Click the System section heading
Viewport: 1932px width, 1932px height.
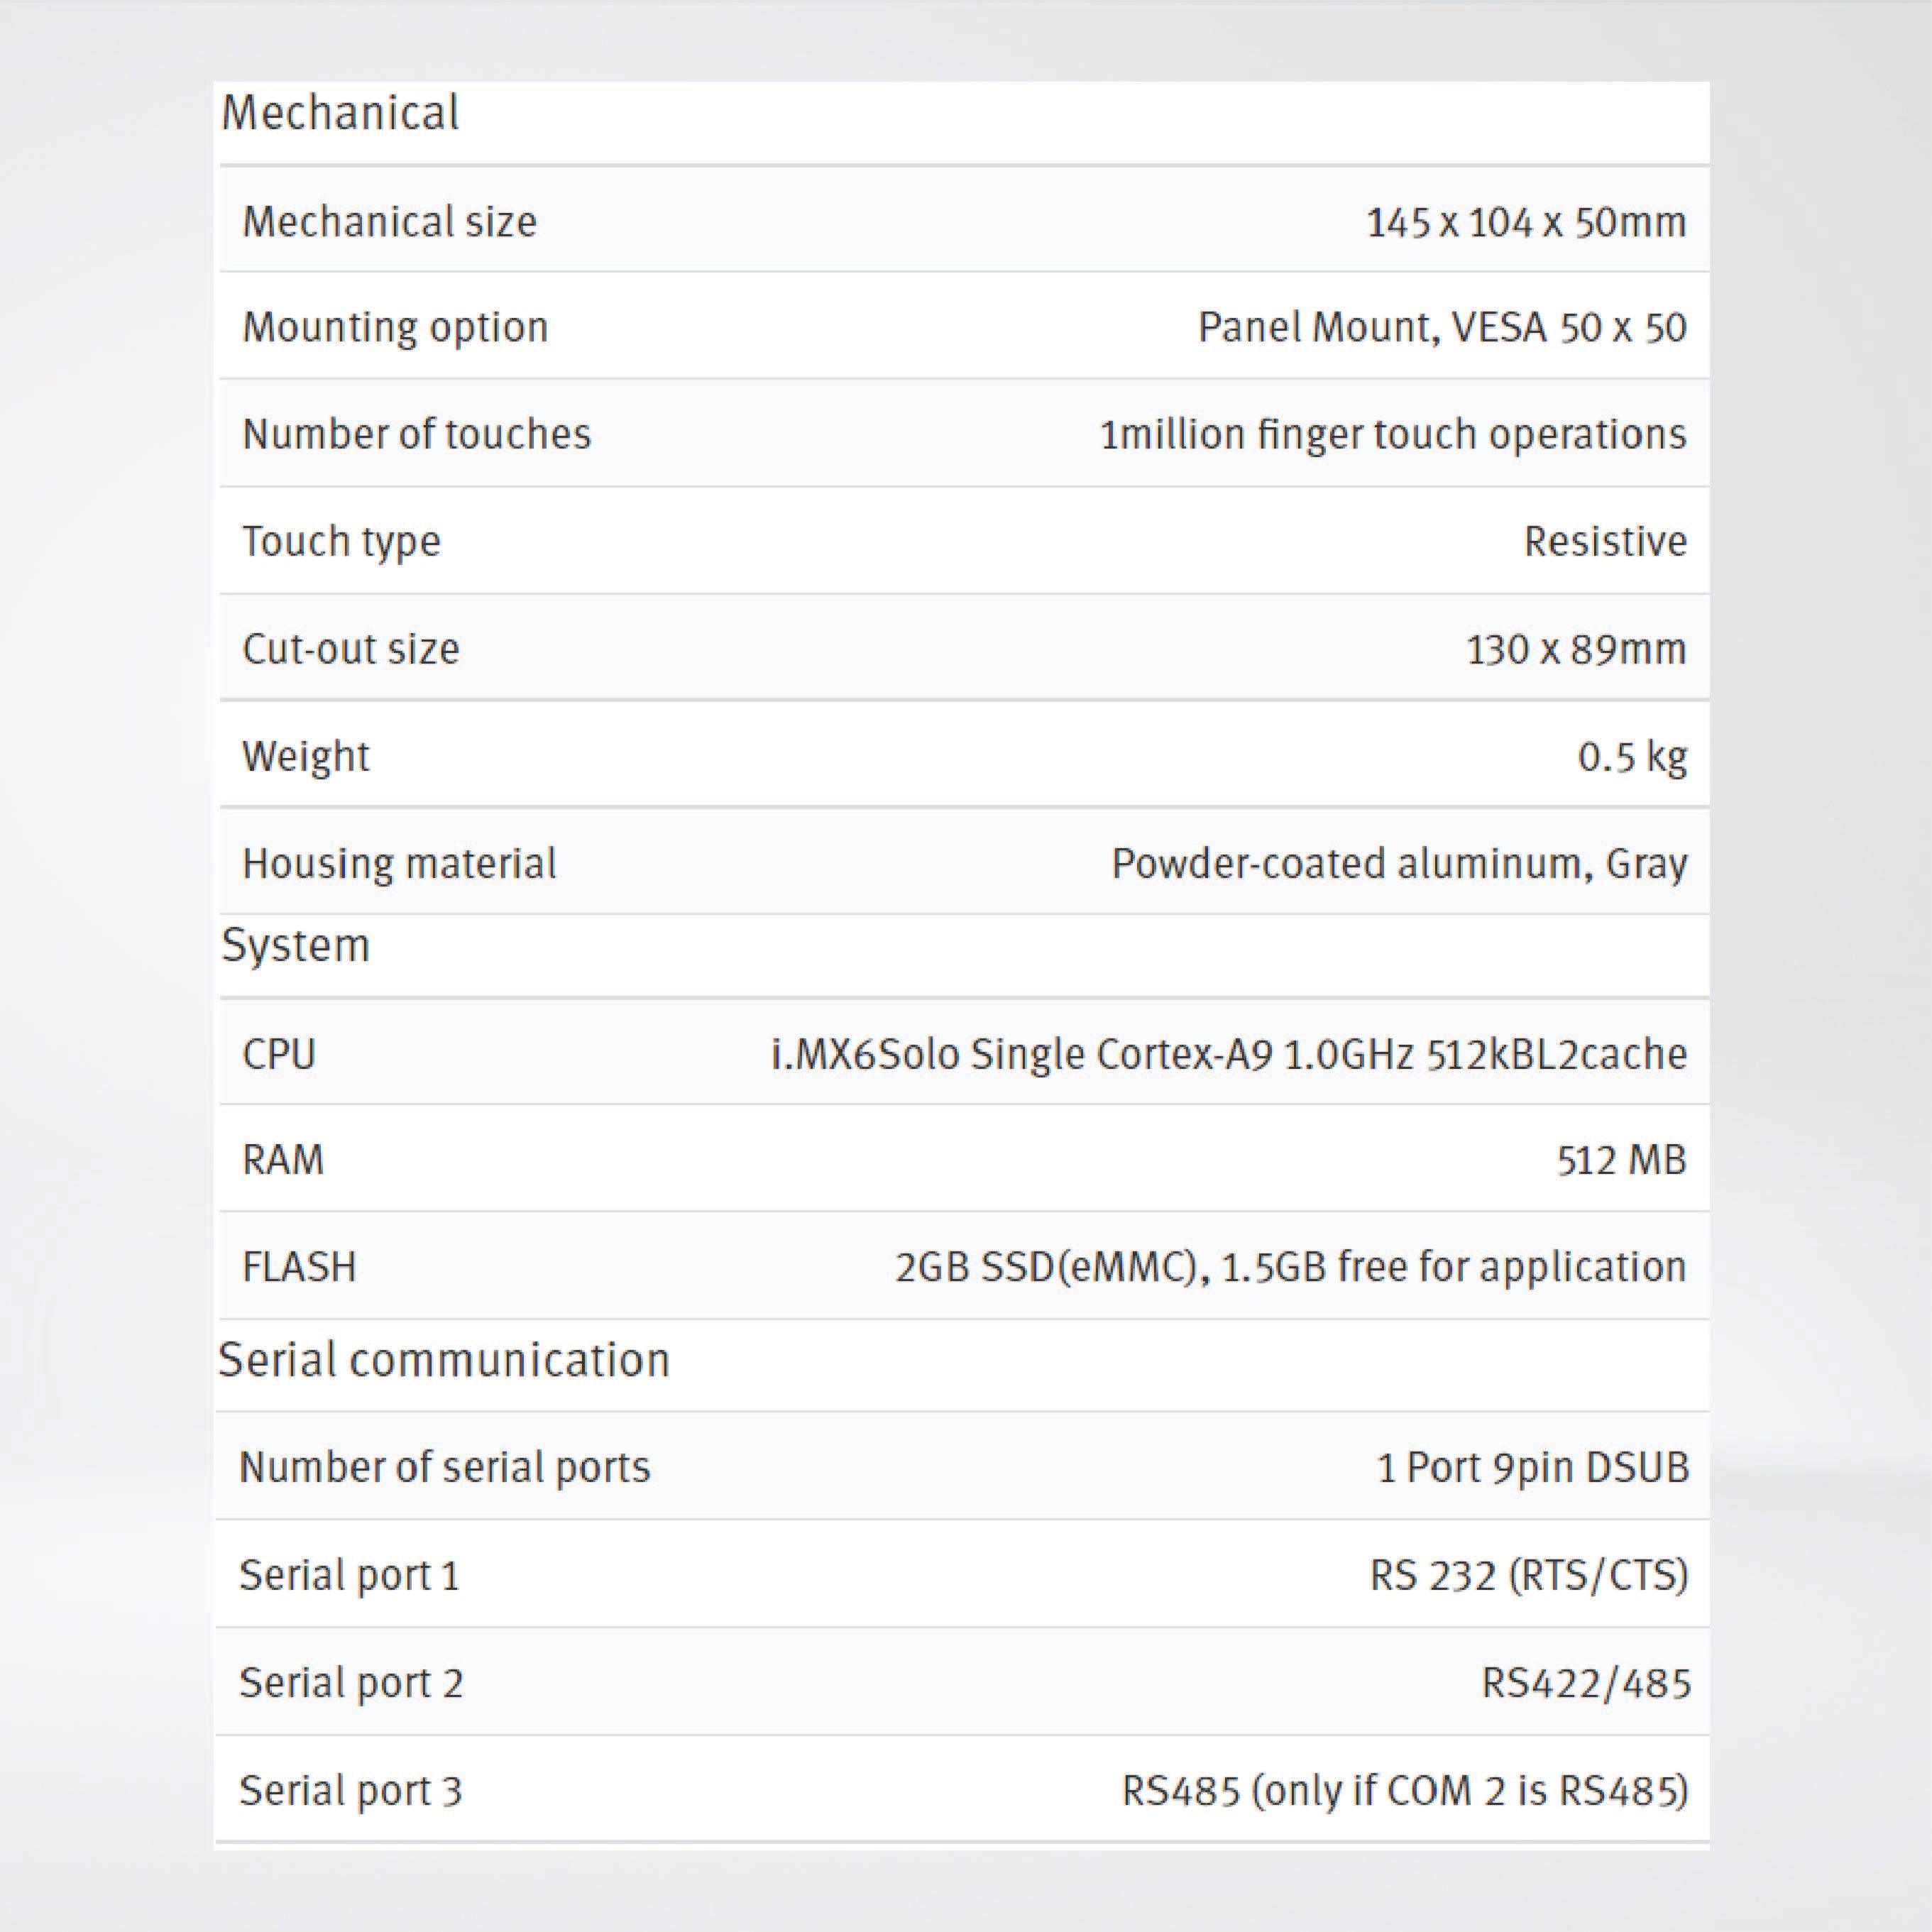[295, 945]
